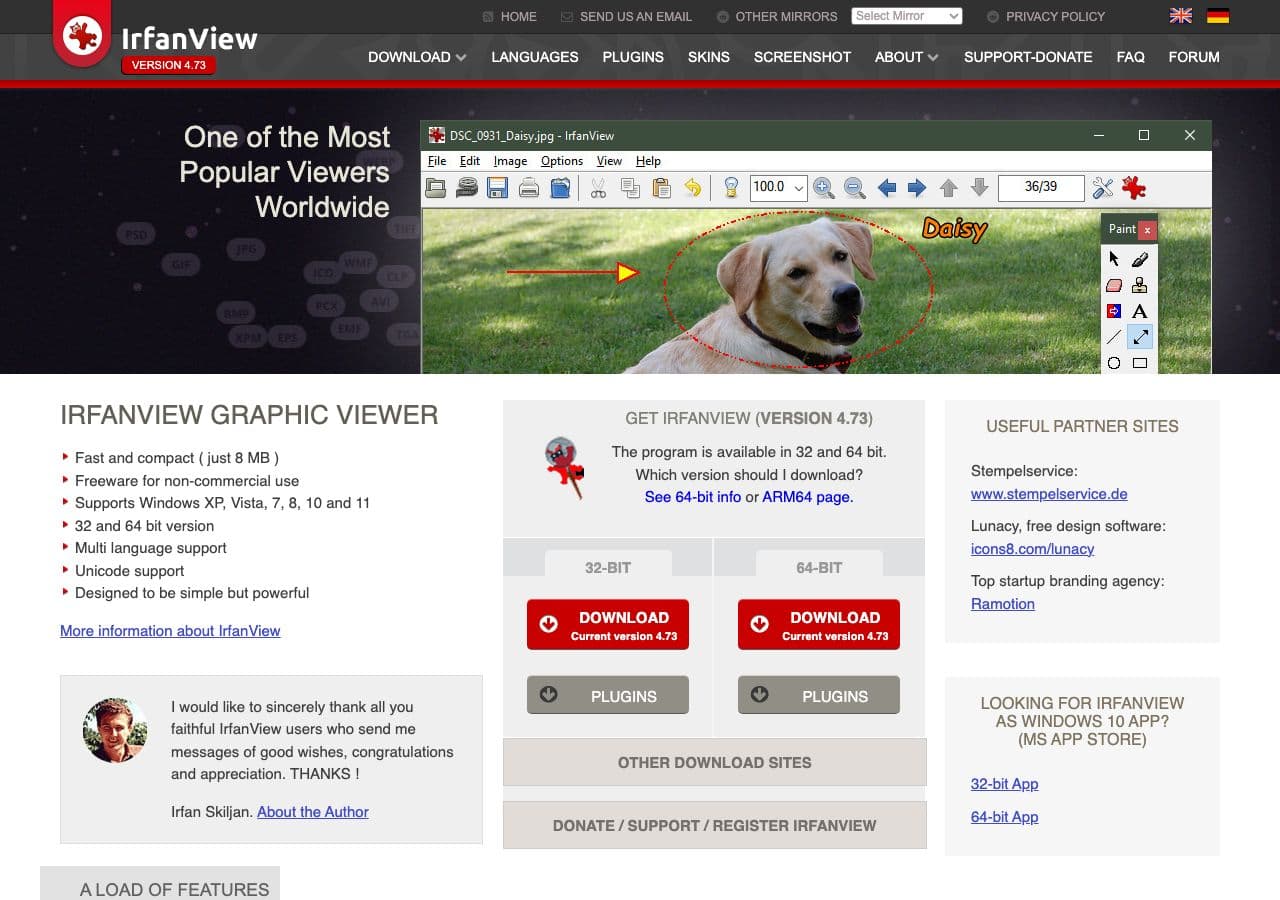The height and width of the screenshot is (900, 1280).
Task: Start the slideshow from the toolbar
Action: click(x=467, y=188)
